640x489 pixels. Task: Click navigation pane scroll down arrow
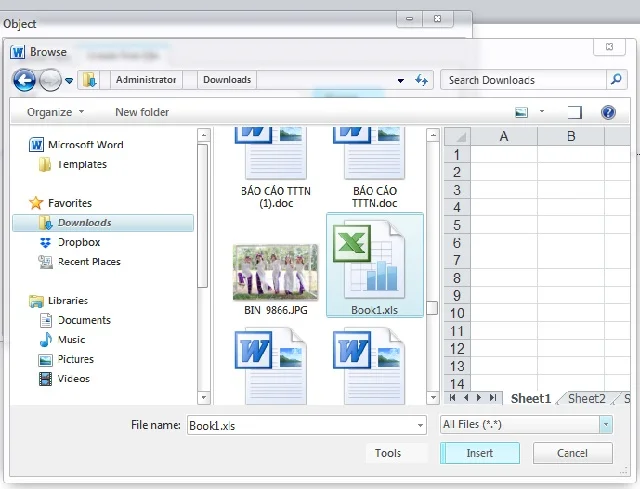point(203,397)
